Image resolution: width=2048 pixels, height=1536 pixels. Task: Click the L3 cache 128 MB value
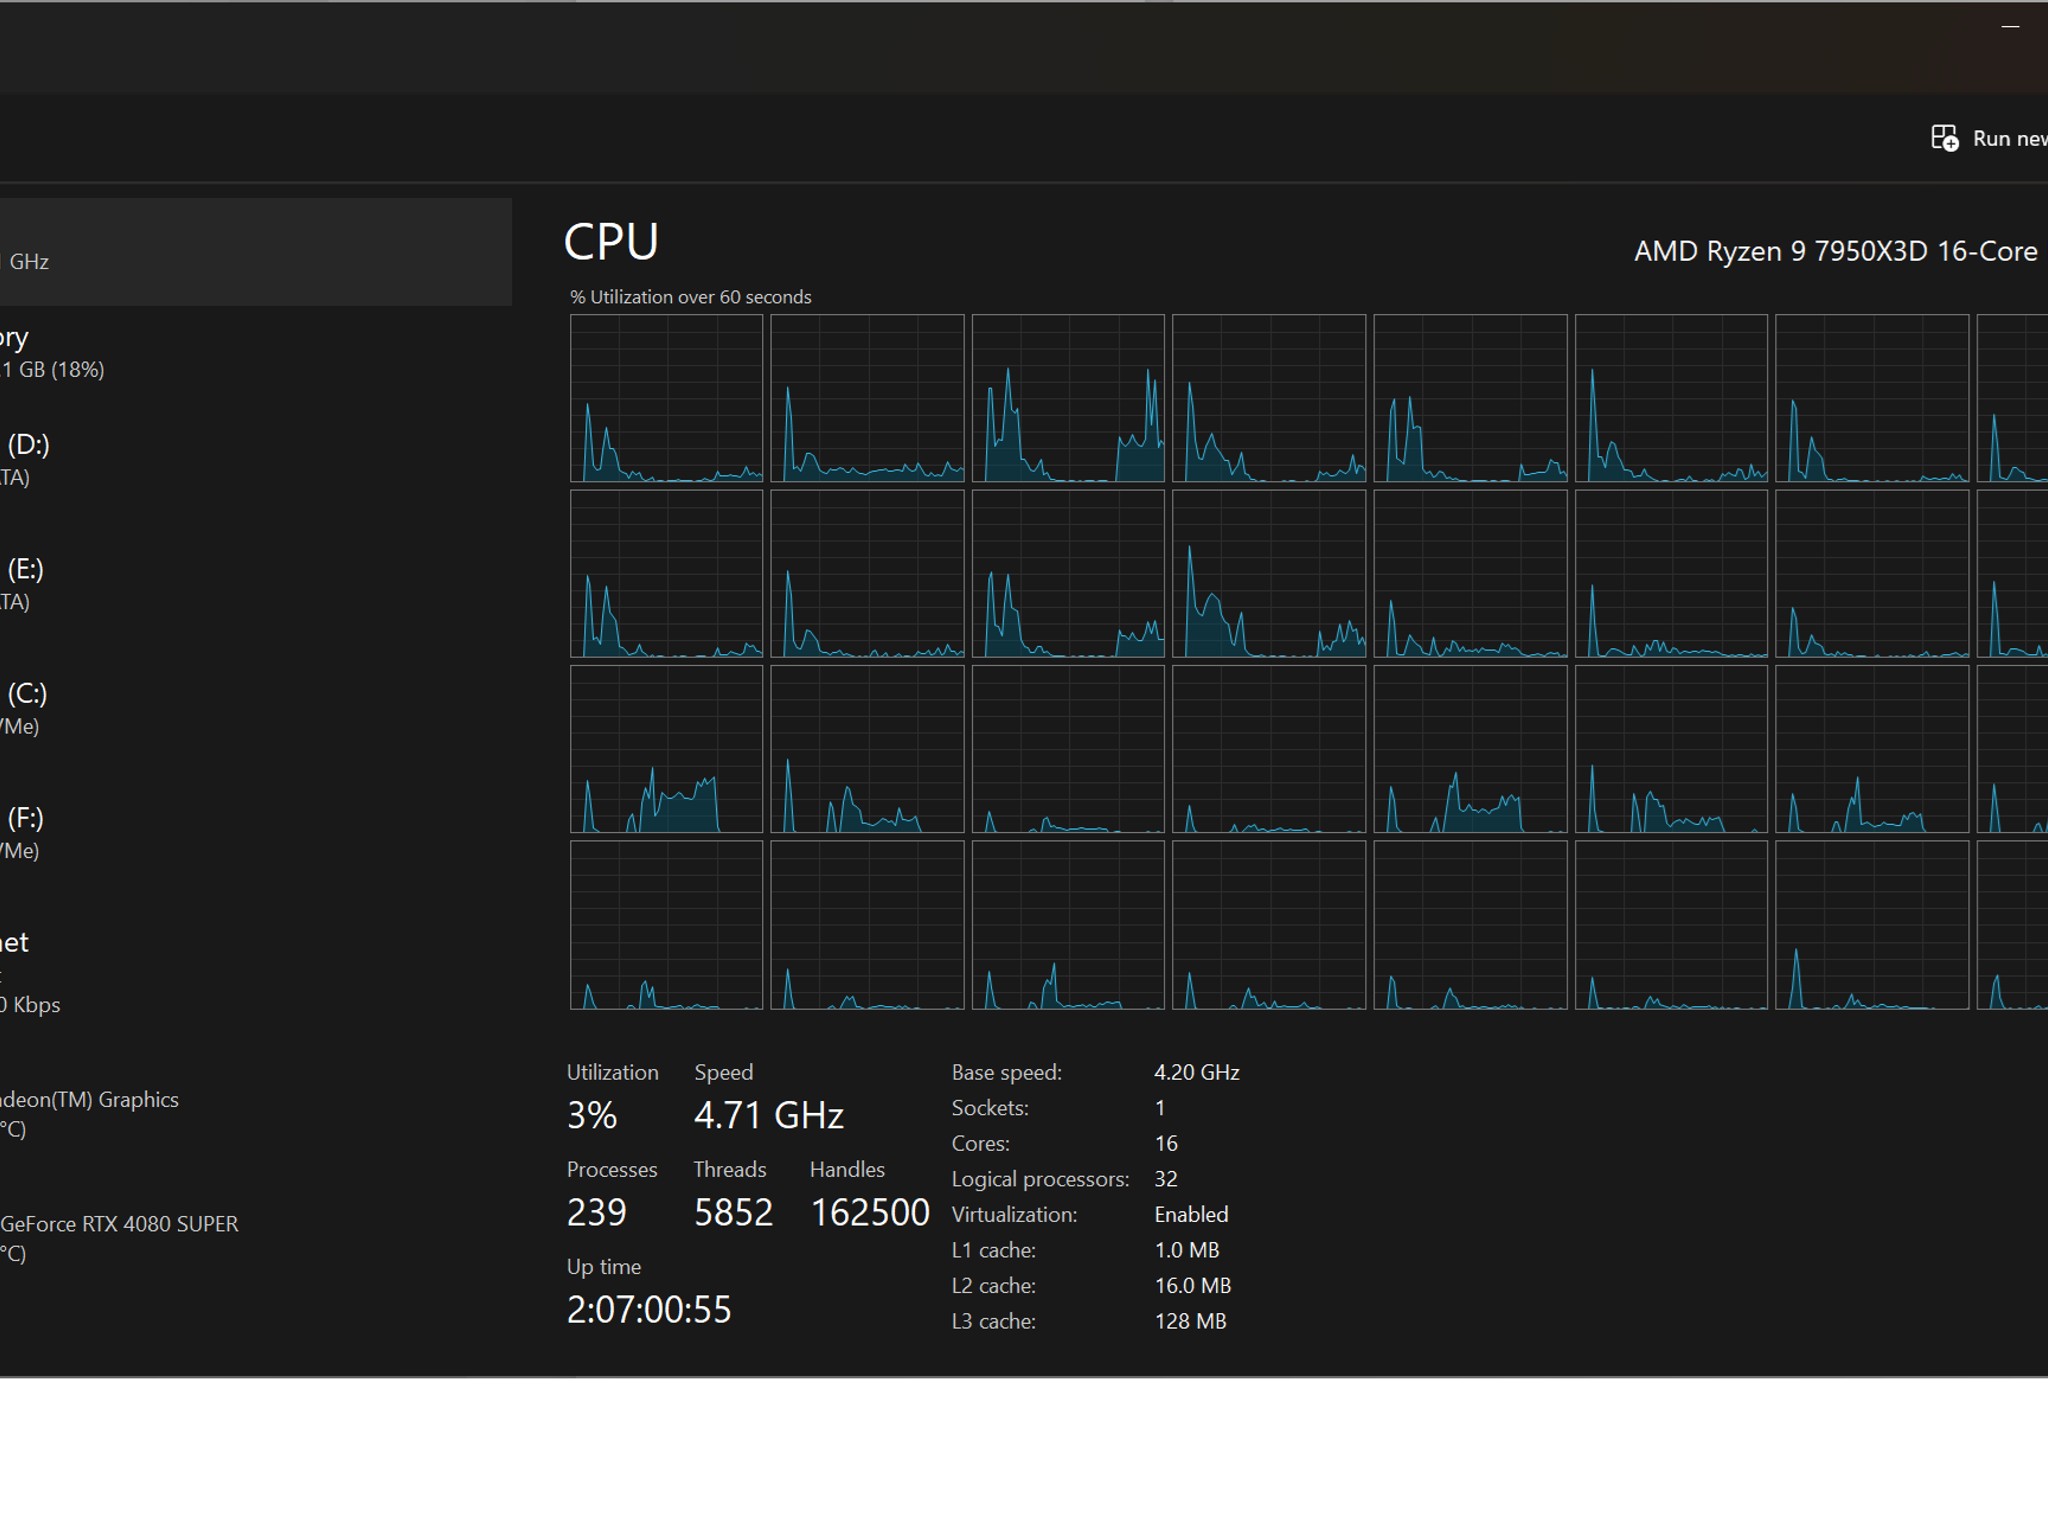(1188, 1321)
